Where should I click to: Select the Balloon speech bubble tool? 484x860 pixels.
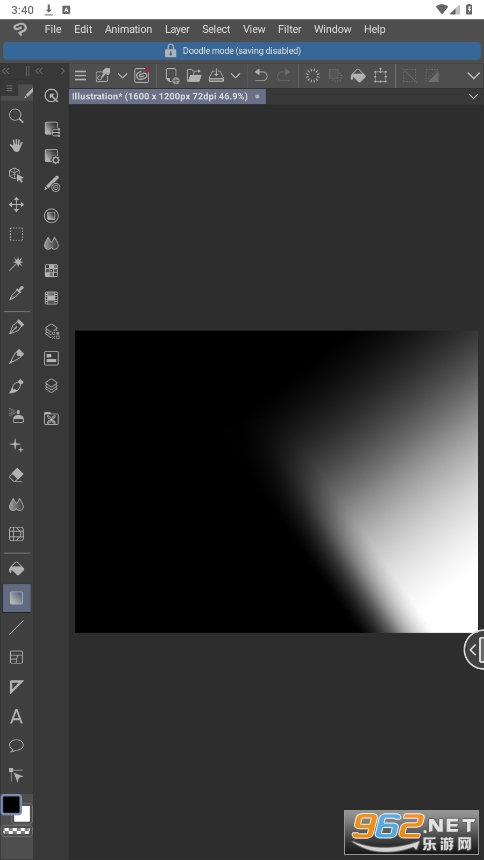16,746
